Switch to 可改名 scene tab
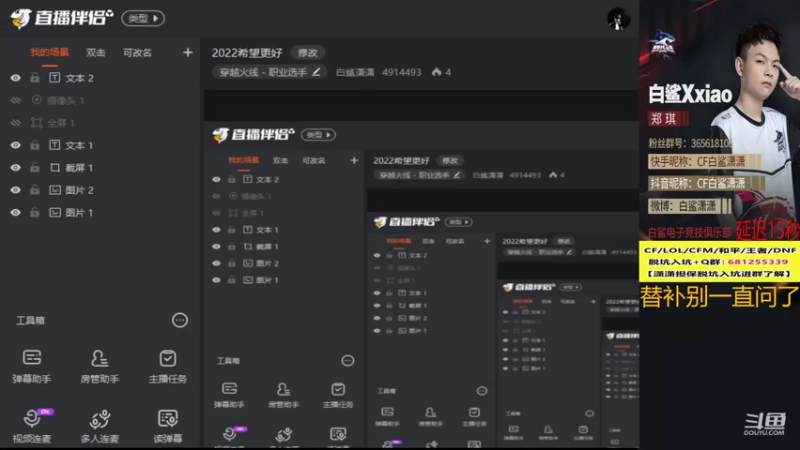The height and width of the screenshot is (450, 800). (137, 53)
